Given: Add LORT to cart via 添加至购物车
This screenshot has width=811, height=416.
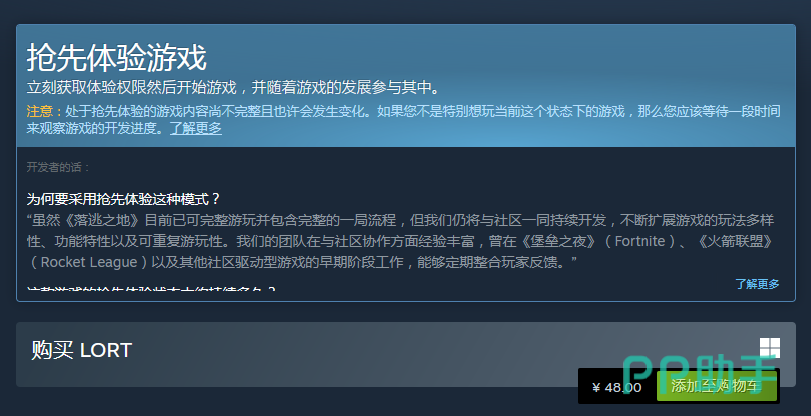Looking at the screenshot, I should click(716, 386).
